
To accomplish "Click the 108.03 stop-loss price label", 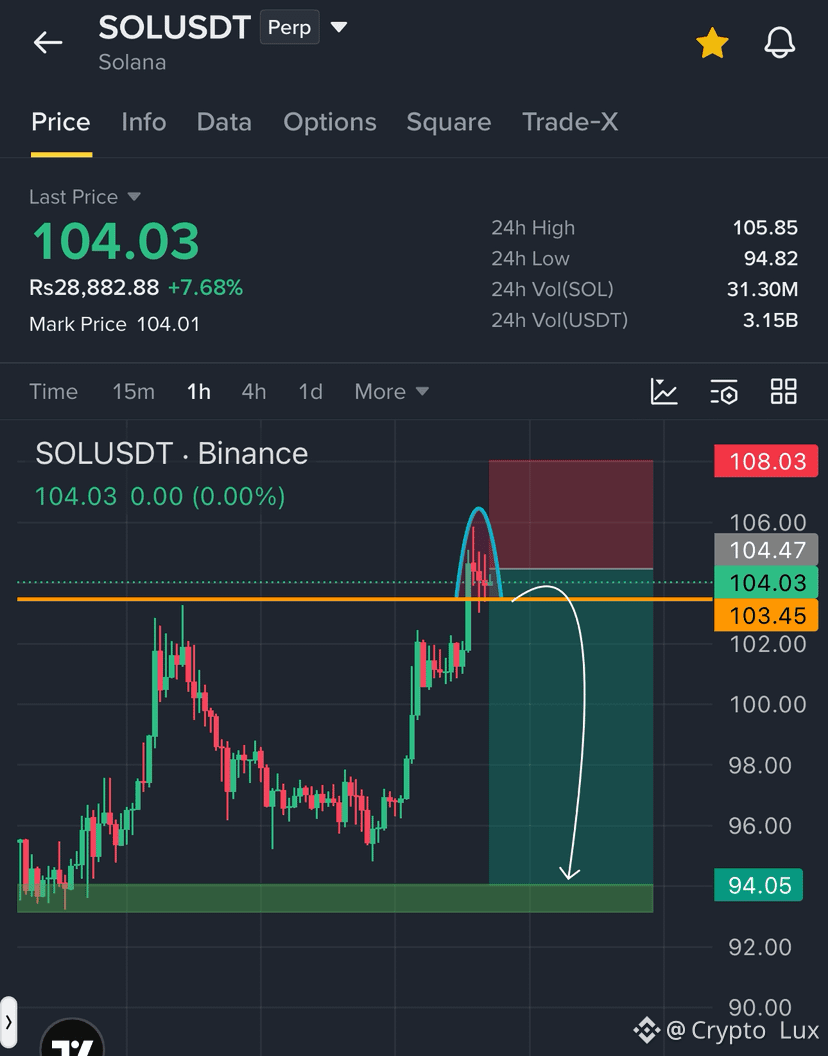I will (x=767, y=461).
